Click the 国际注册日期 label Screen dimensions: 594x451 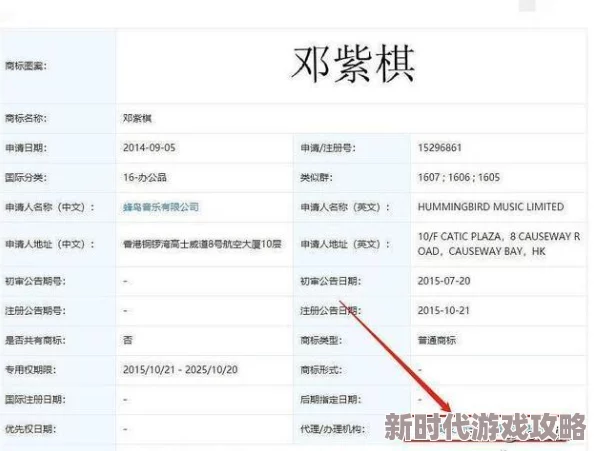pyautogui.click(x=35, y=400)
